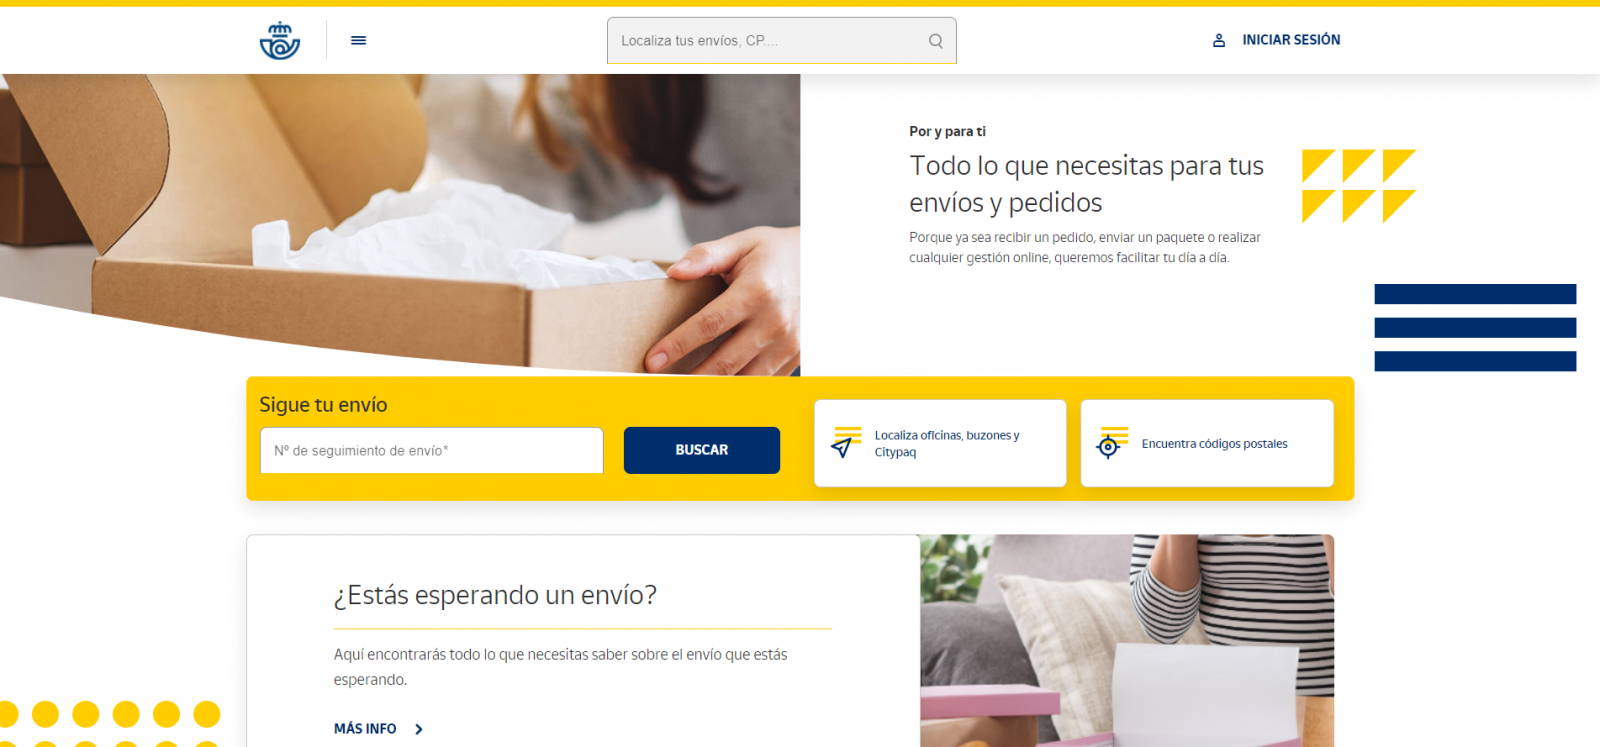The width and height of the screenshot is (1600, 747).
Task: Click the yellow triangles decorative graphic
Action: (x=1358, y=186)
